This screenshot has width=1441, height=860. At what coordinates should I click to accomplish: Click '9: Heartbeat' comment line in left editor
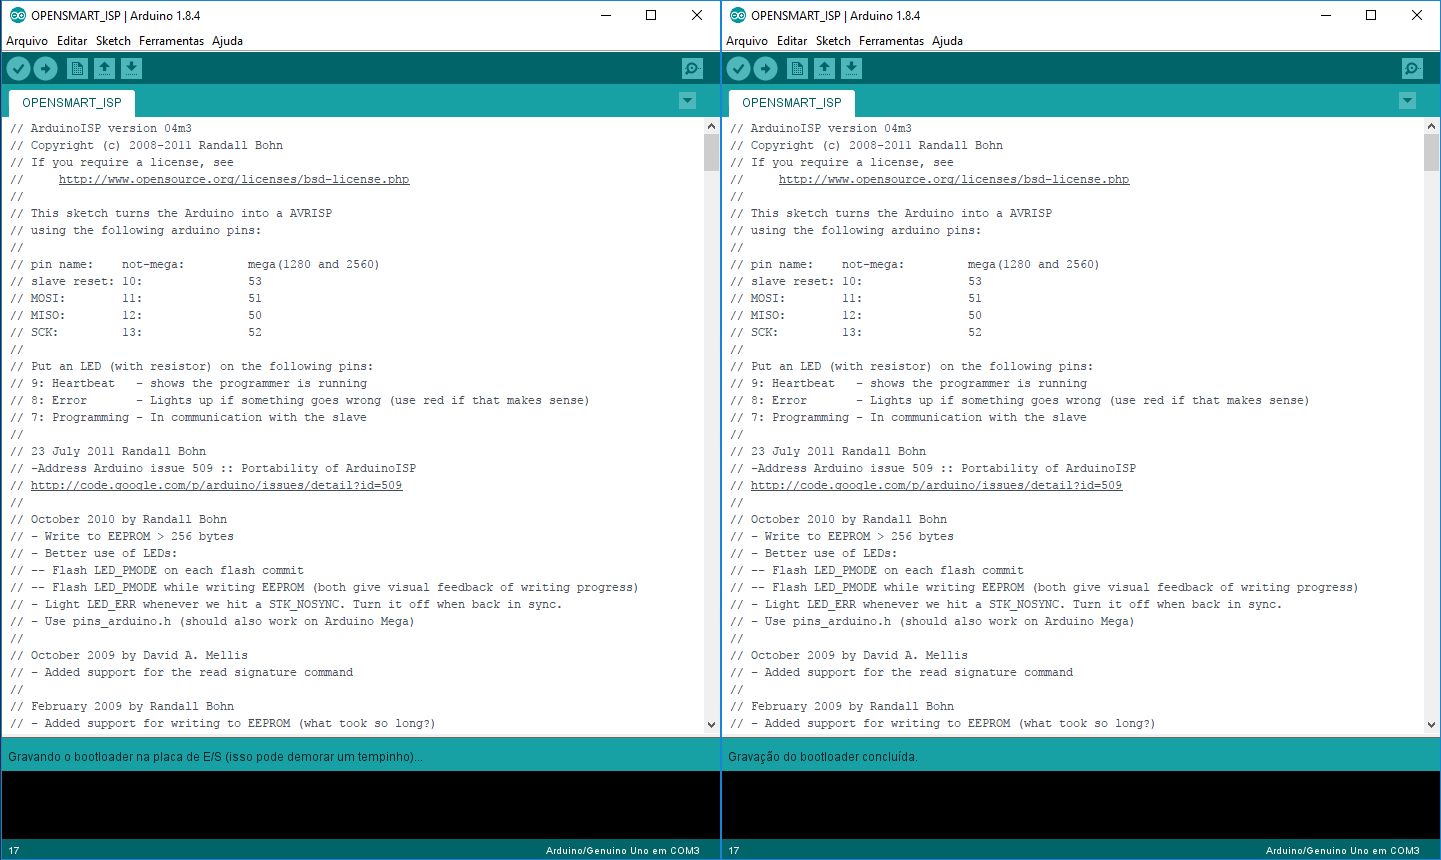point(188,384)
